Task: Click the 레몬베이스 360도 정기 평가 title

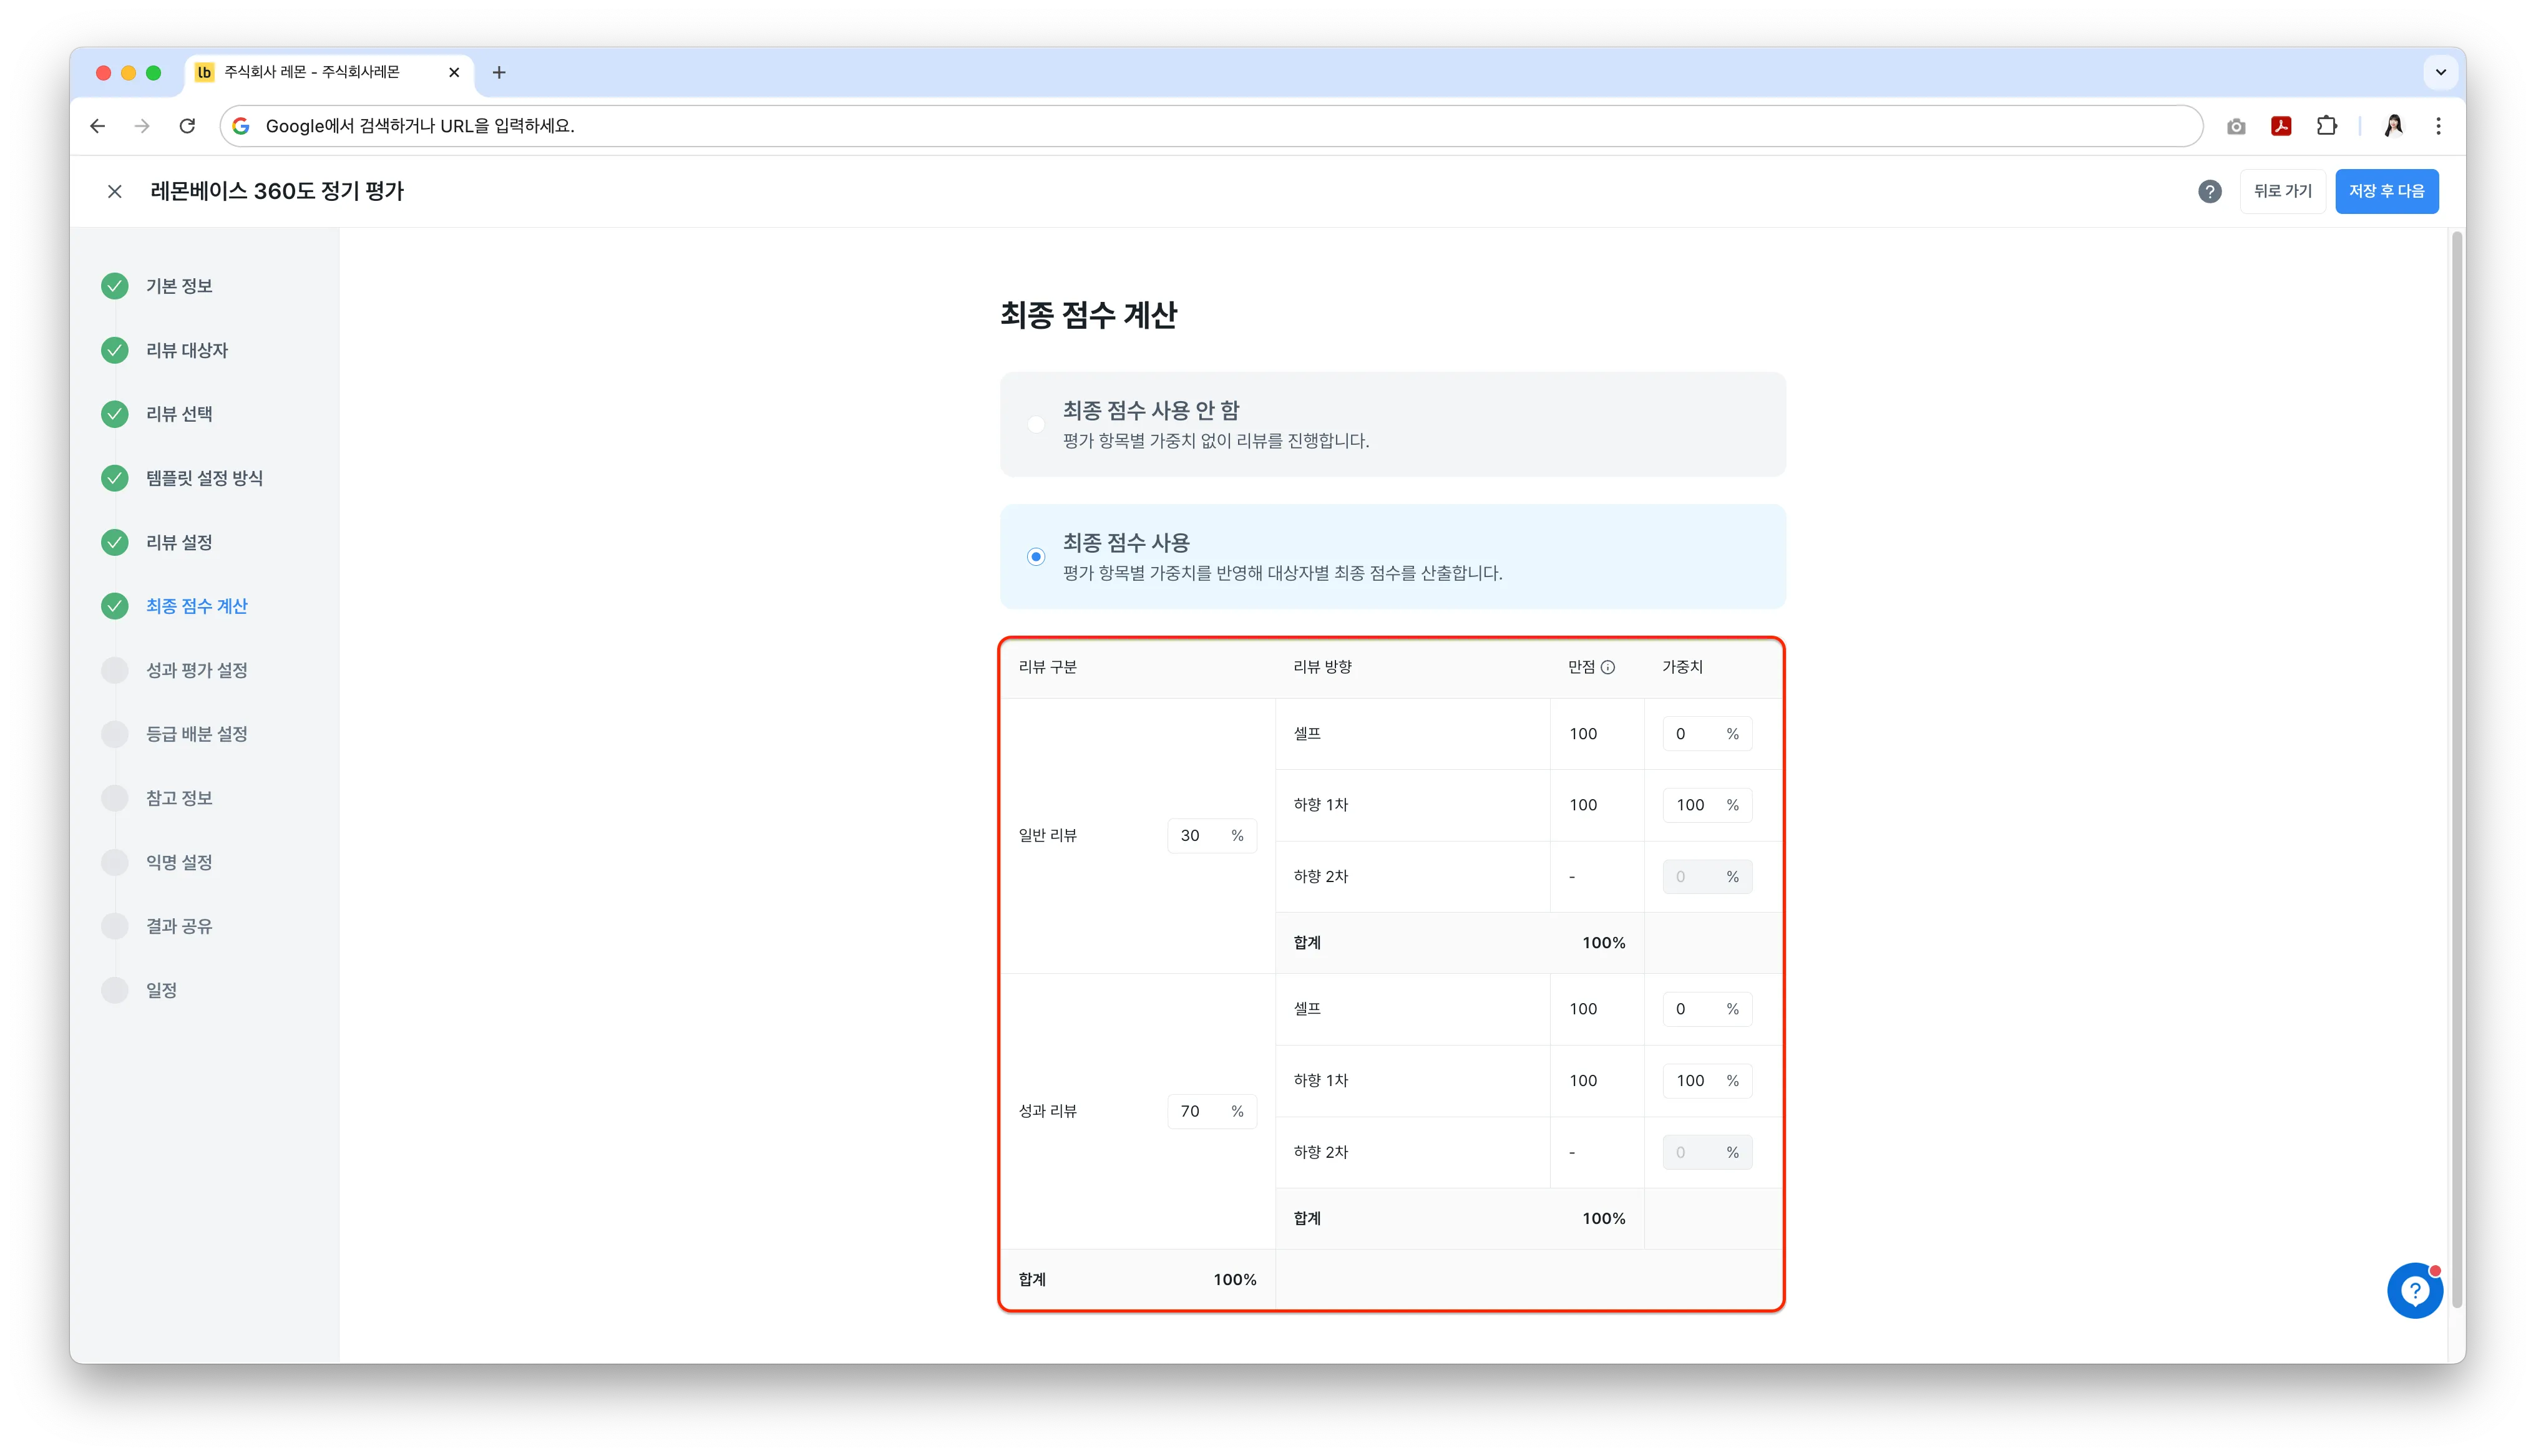Action: pyautogui.click(x=277, y=191)
